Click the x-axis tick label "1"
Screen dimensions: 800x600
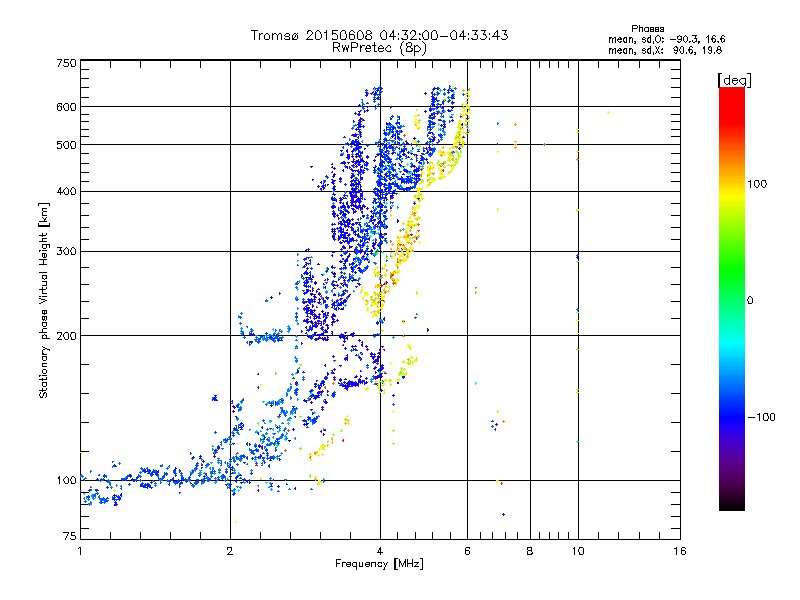[80, 551]
